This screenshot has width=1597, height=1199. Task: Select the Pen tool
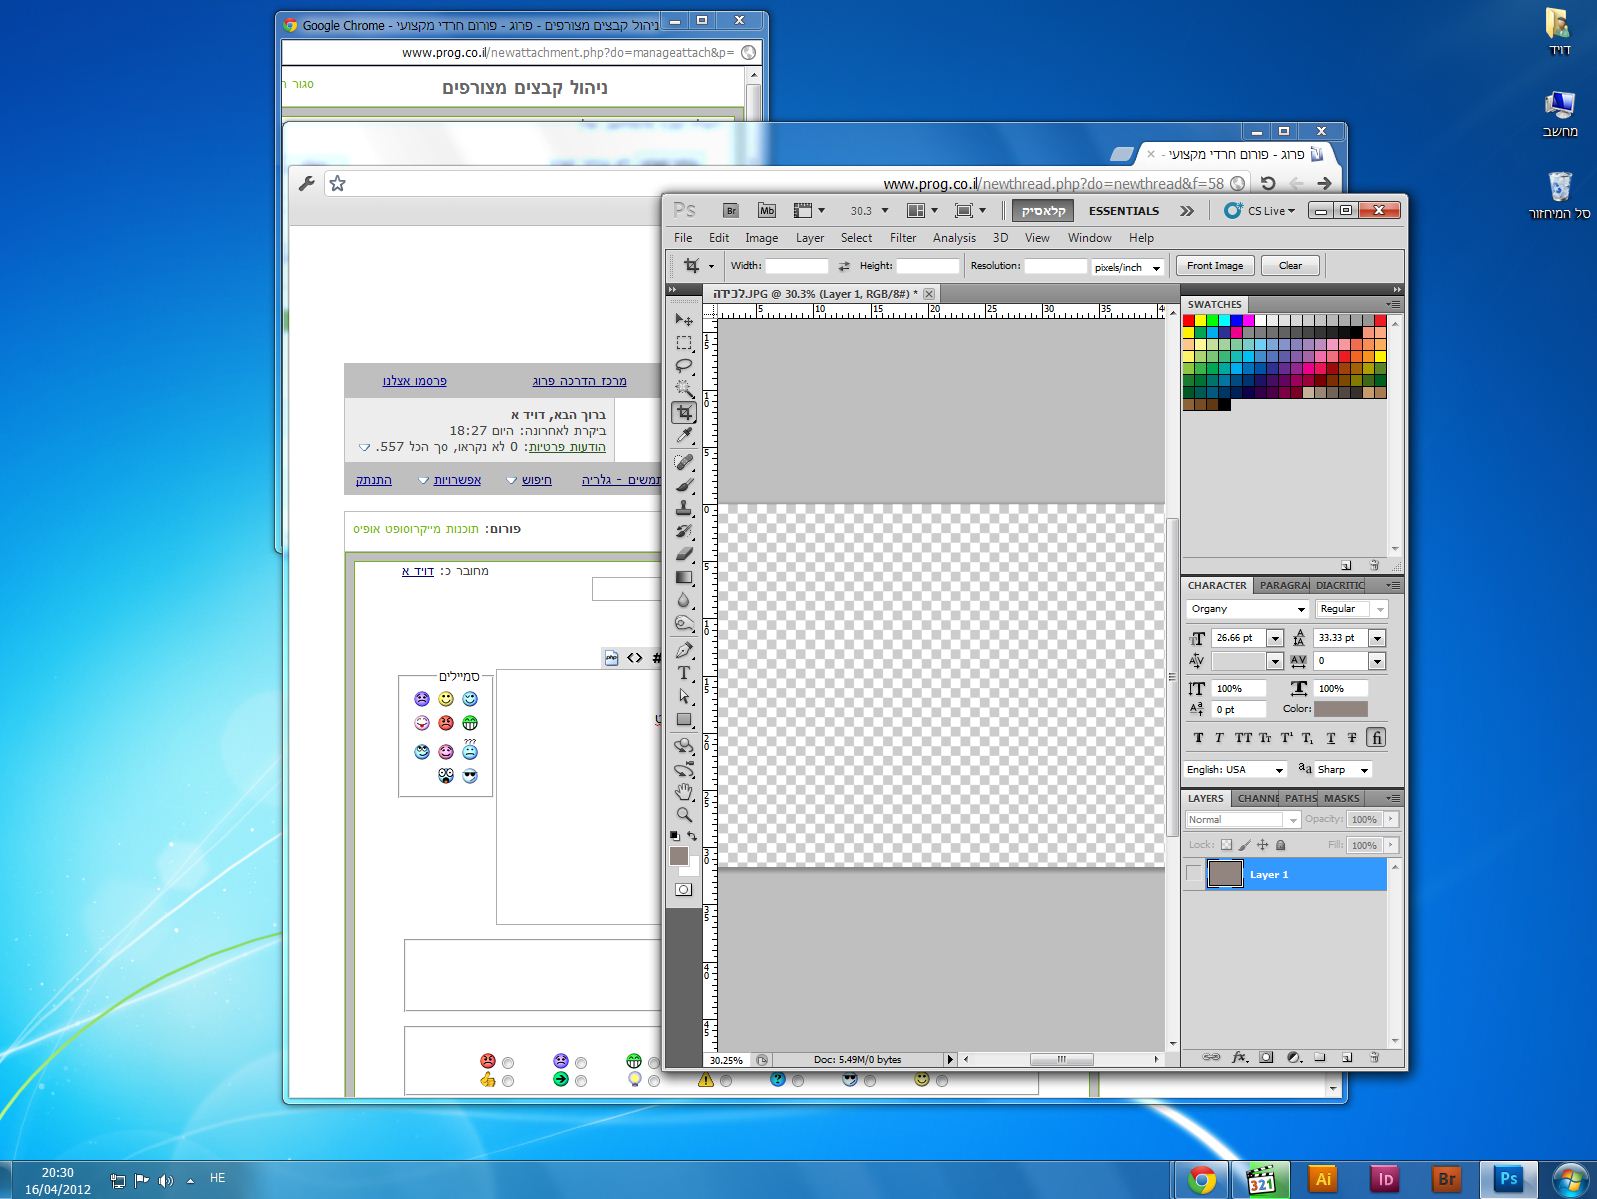[x=684, y=650]
